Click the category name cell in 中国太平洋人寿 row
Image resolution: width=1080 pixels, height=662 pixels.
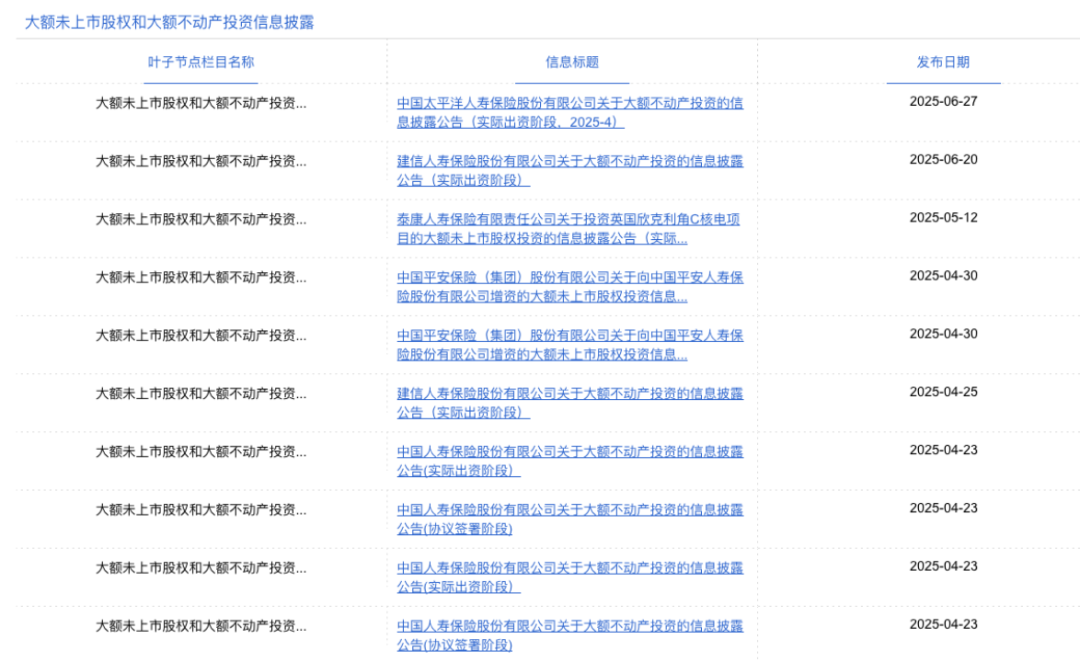[201, 103]
